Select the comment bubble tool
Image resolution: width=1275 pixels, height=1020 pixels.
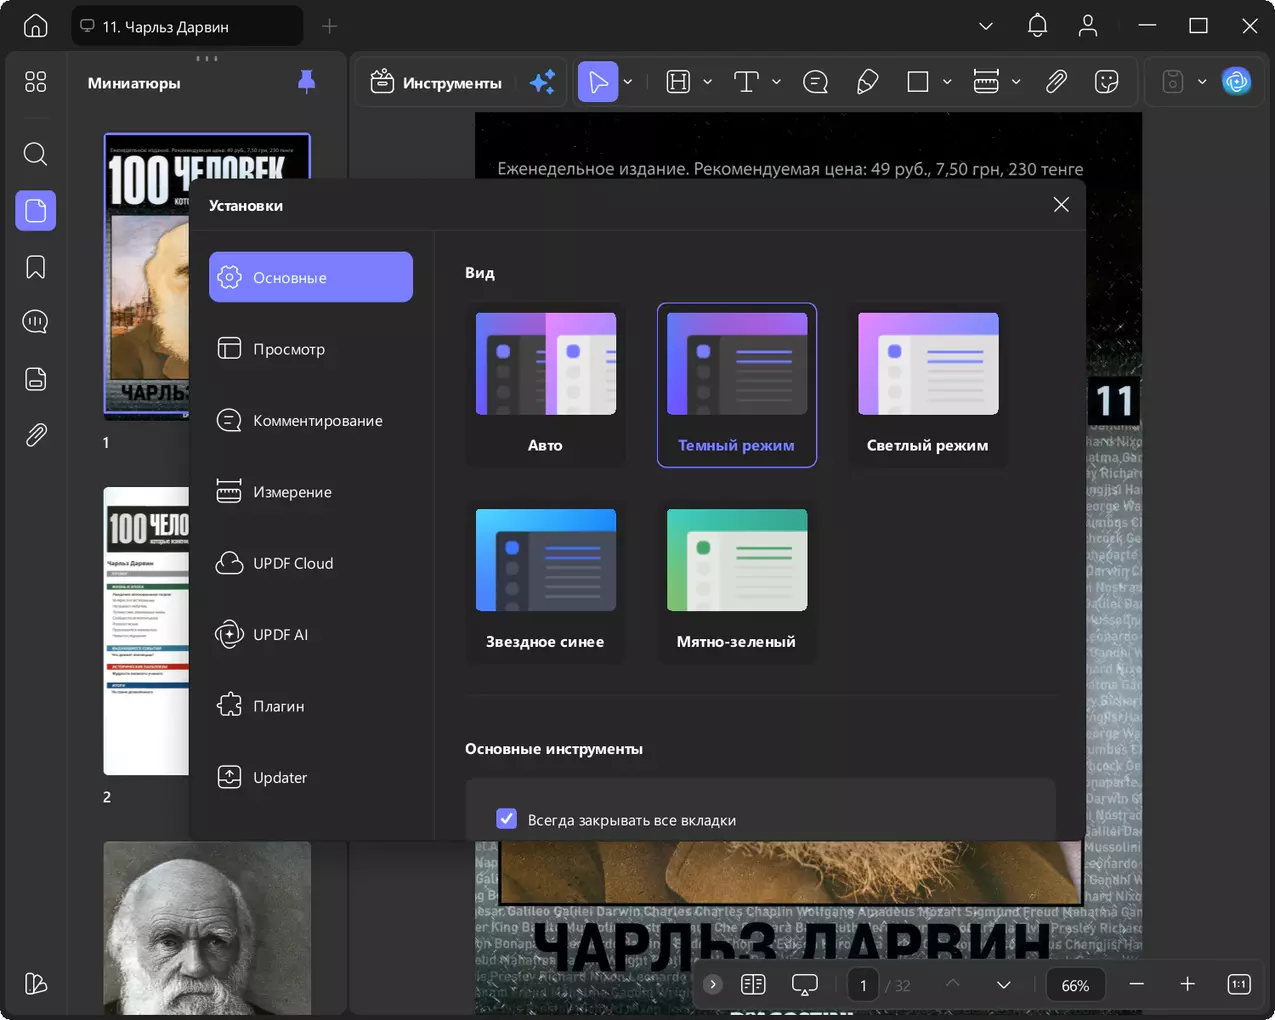(815, 82)
